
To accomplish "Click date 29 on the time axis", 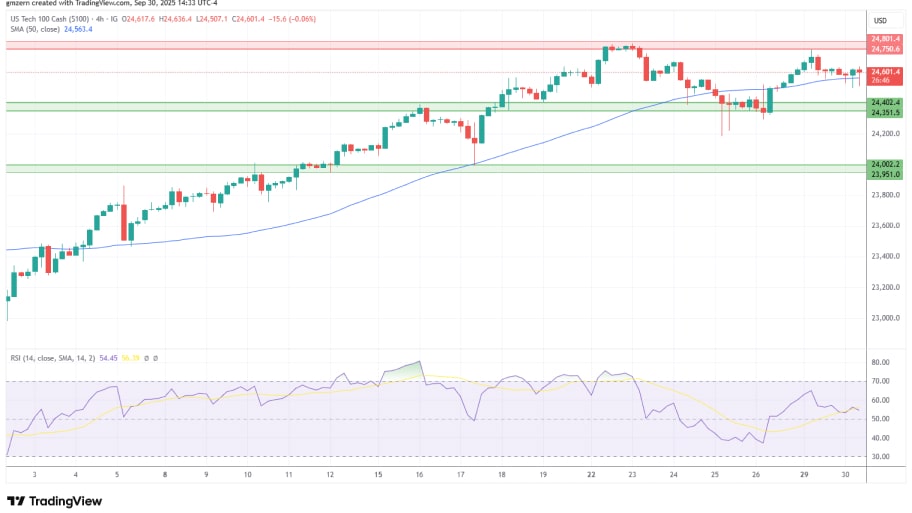I will pyautogui.click(x=805, y=475).
